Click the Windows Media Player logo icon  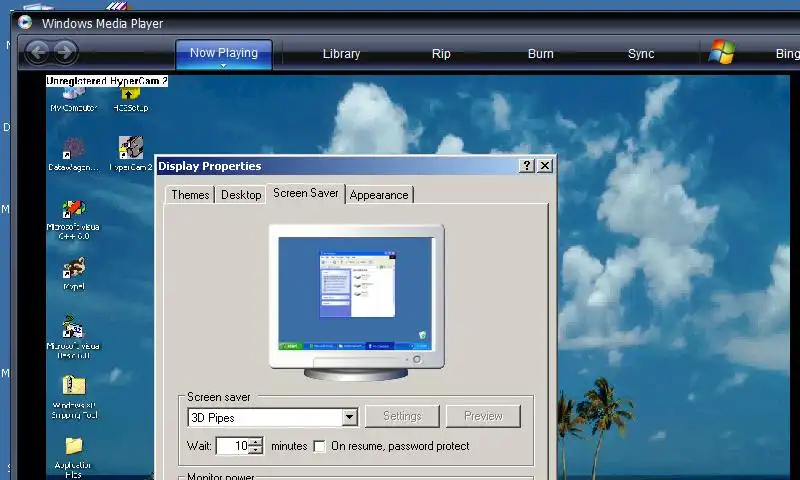(24, 23)
